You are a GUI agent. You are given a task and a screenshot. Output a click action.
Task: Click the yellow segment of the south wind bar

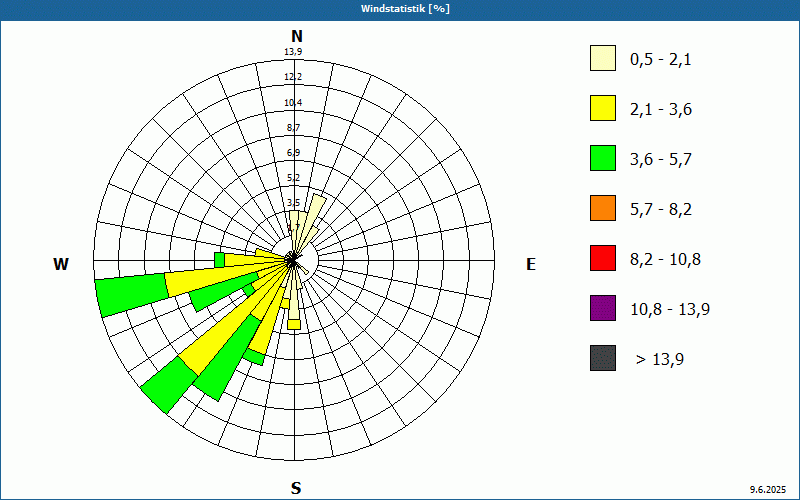294,324
